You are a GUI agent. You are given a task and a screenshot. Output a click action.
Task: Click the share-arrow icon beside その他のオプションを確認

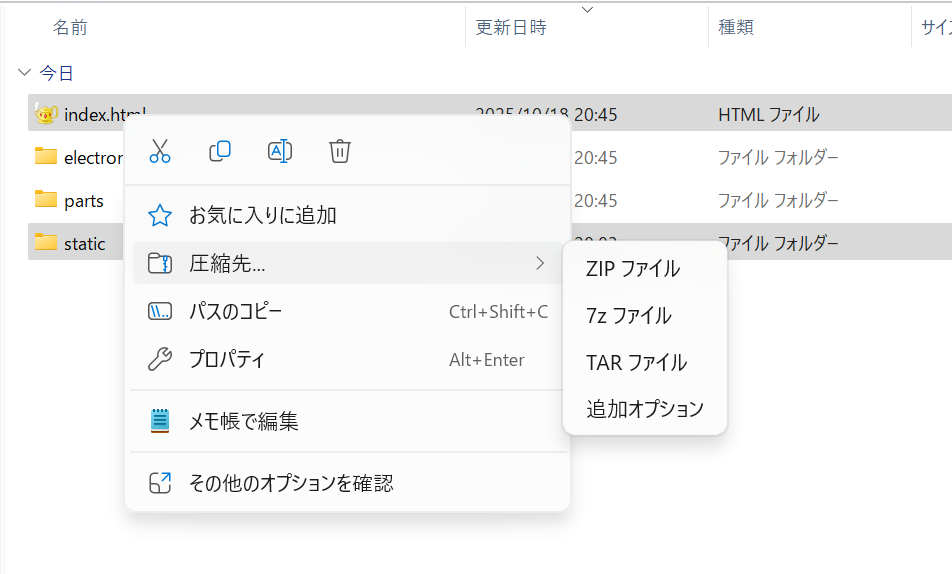point(160,483)
